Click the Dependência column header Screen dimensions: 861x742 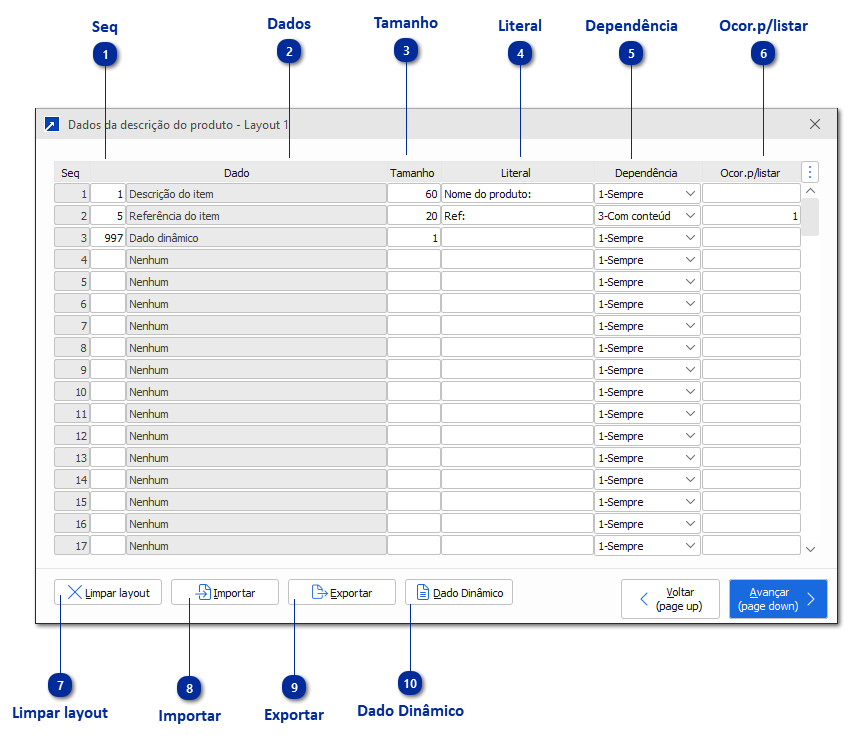(x=646, y=173)
